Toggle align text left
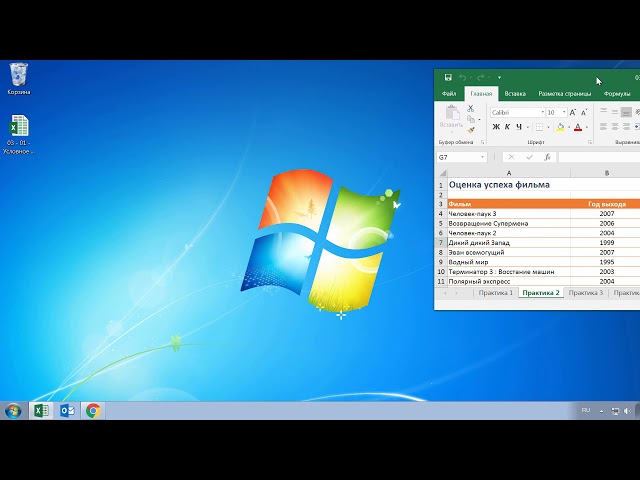Screen dimensions: 640x480 (x=603, y=127)
